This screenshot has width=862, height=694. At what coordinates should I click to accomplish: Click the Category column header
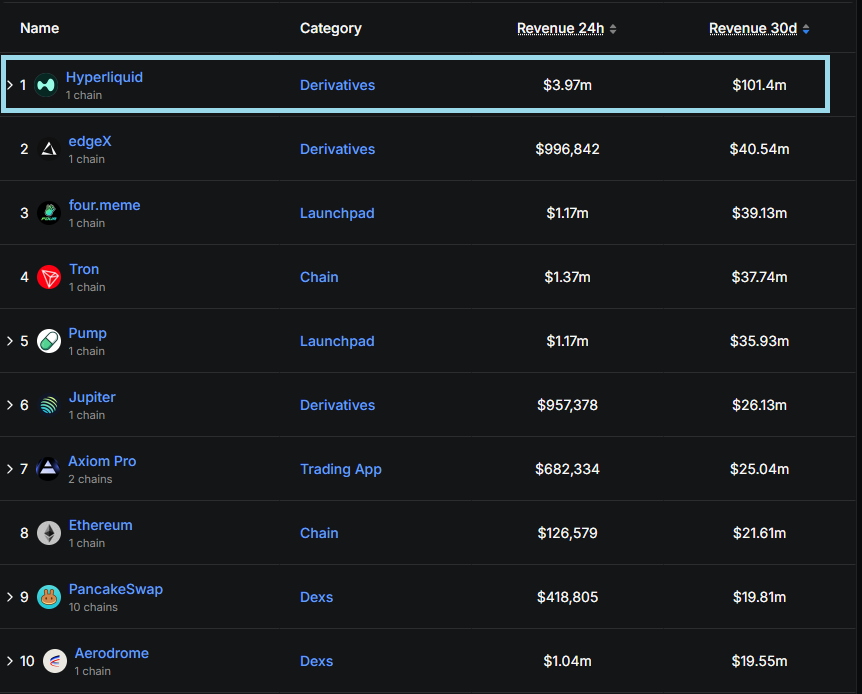pyautogui.click(x=331, y=29)
